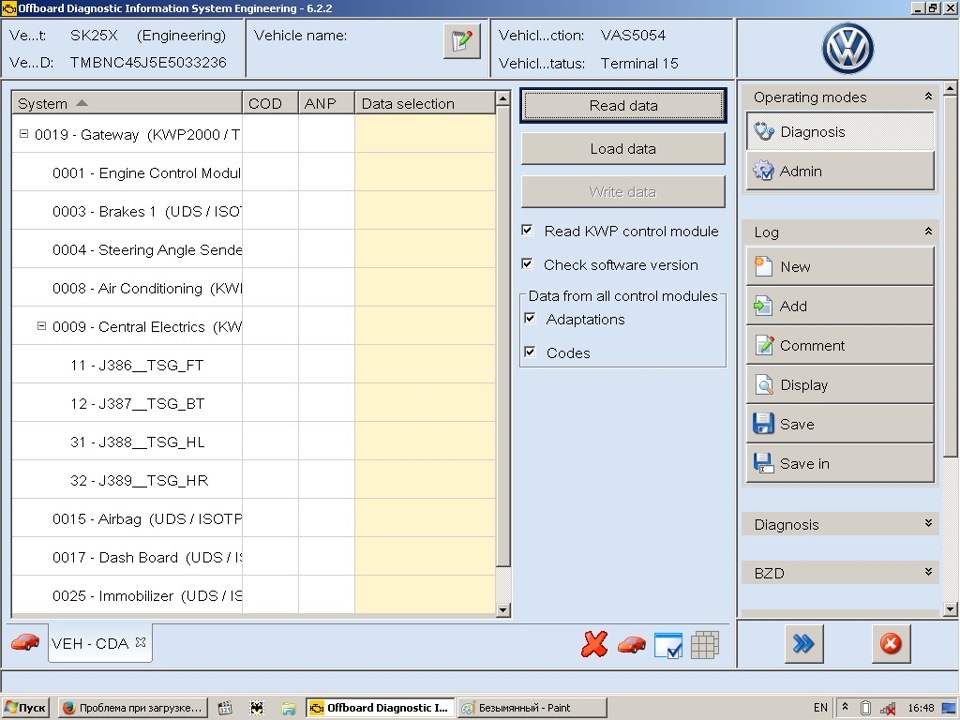Click the vehicle name edit notepad icon
Viewport: 960px width, 720px height.
[462, 42]
